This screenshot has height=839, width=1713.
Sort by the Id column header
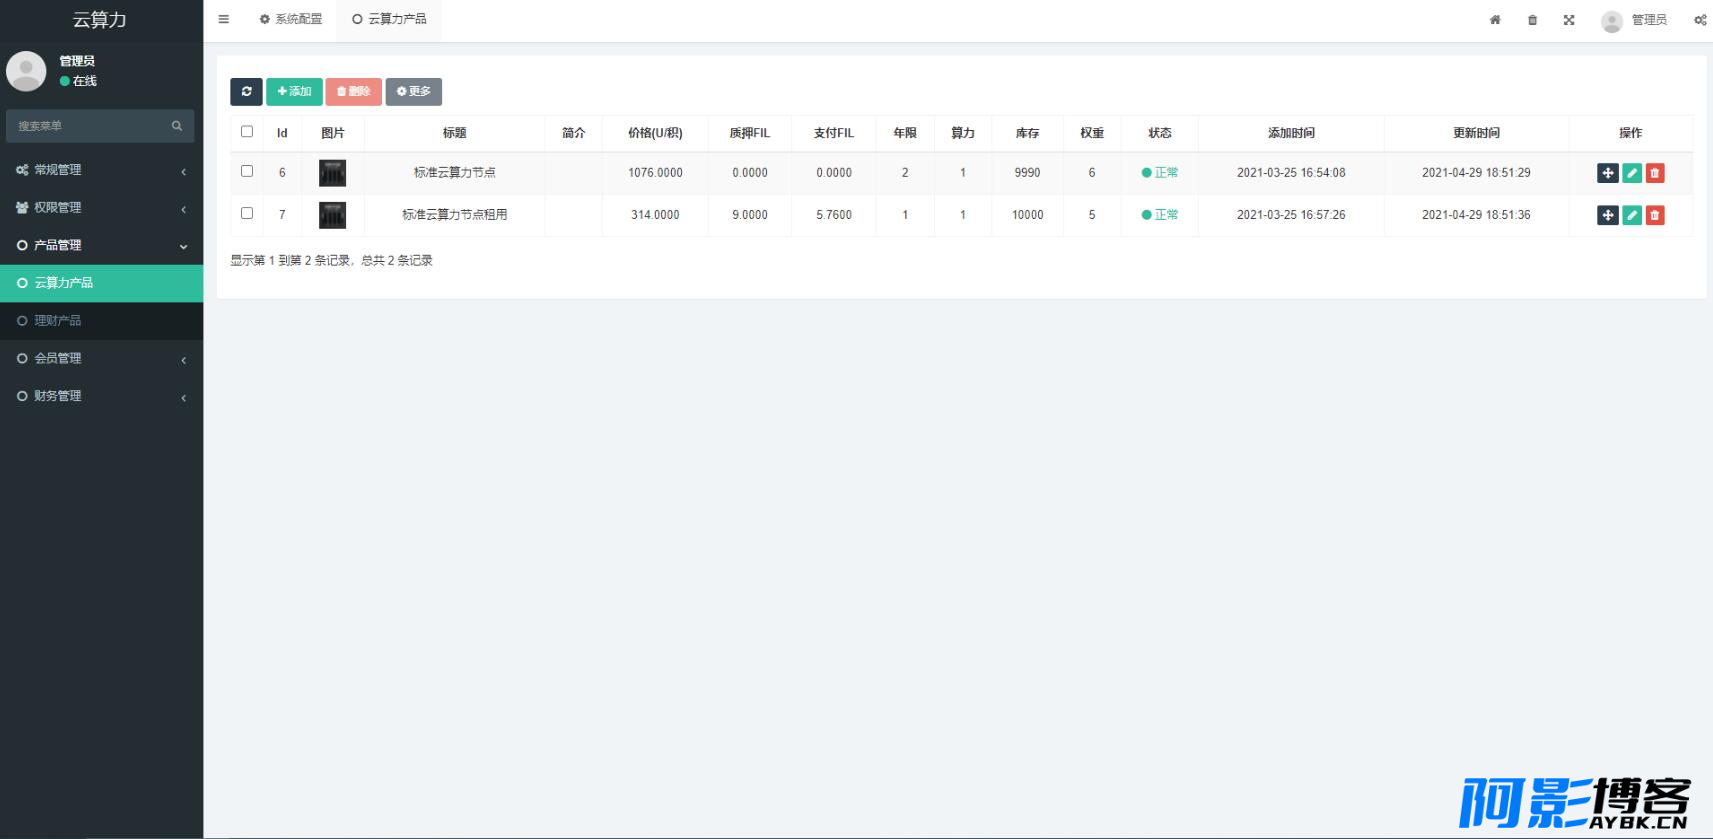(282, 133)
